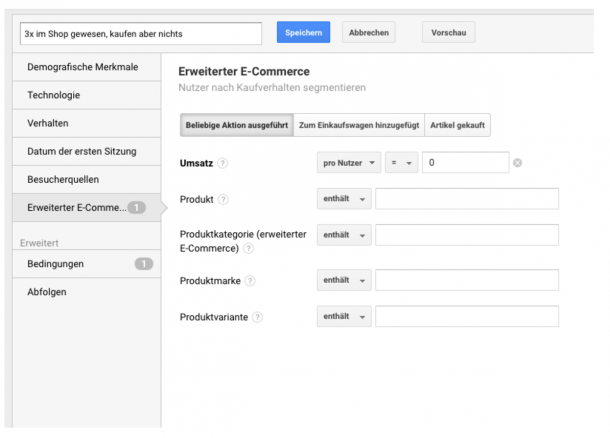
Task: Click the 'Produktvariante' field label
Action: tap(214, 317)
